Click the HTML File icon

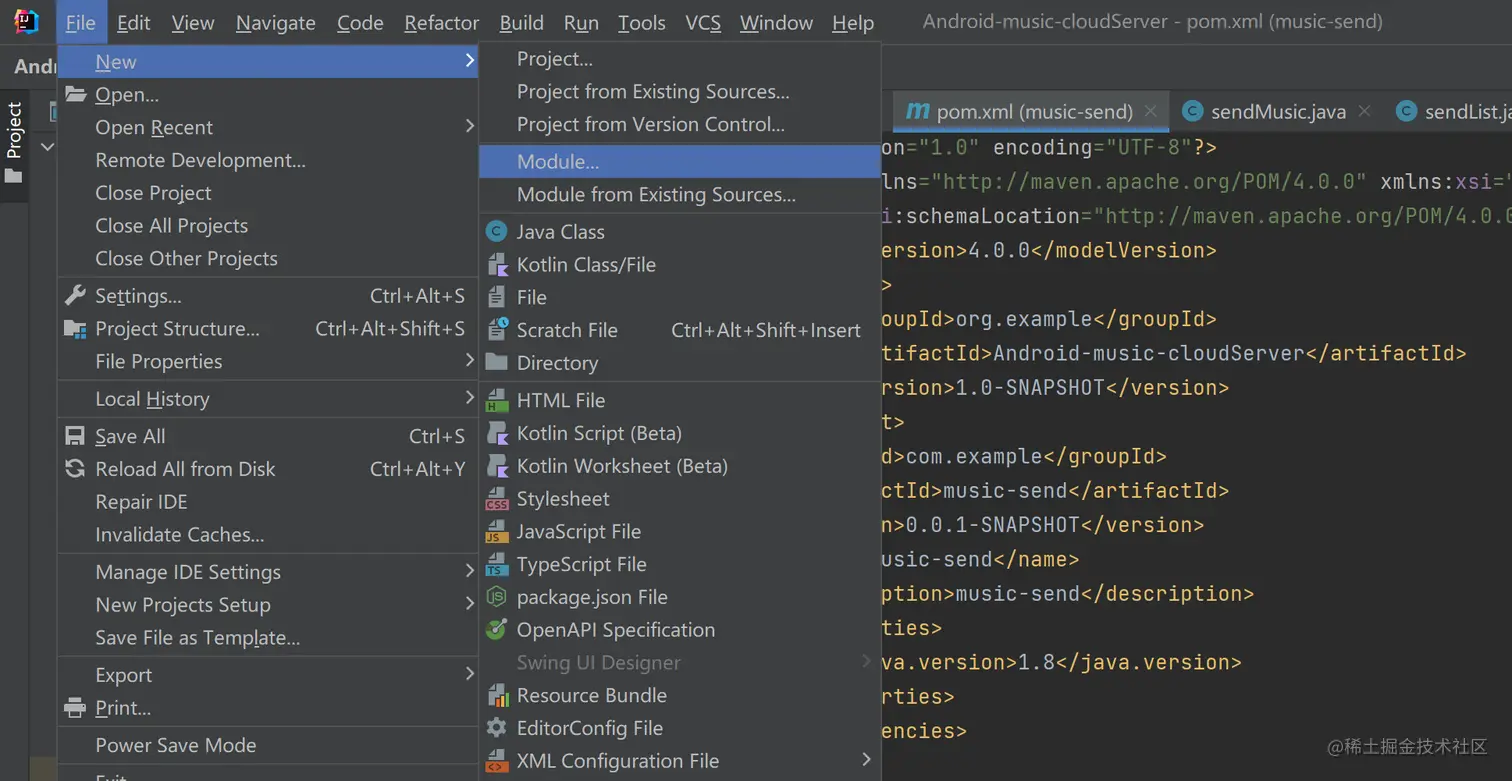[x=496, y=401]
